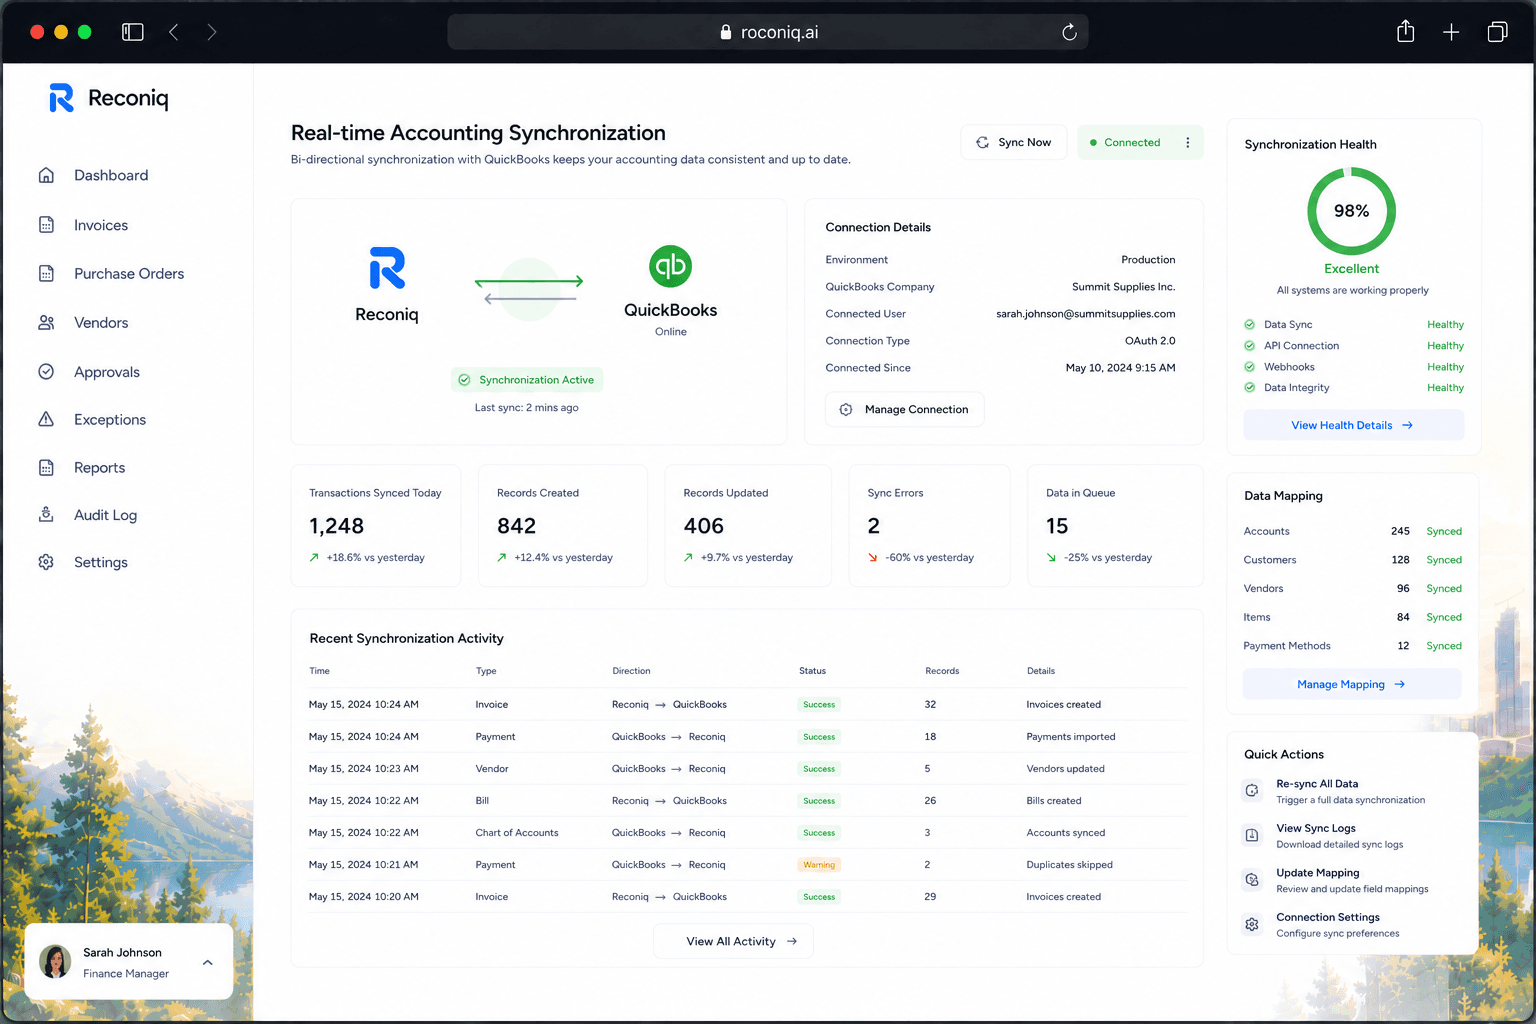Click the Sync Errors stat card
The width and height of the screenshot is (1536, 1024).
click(x=930, y=525)
